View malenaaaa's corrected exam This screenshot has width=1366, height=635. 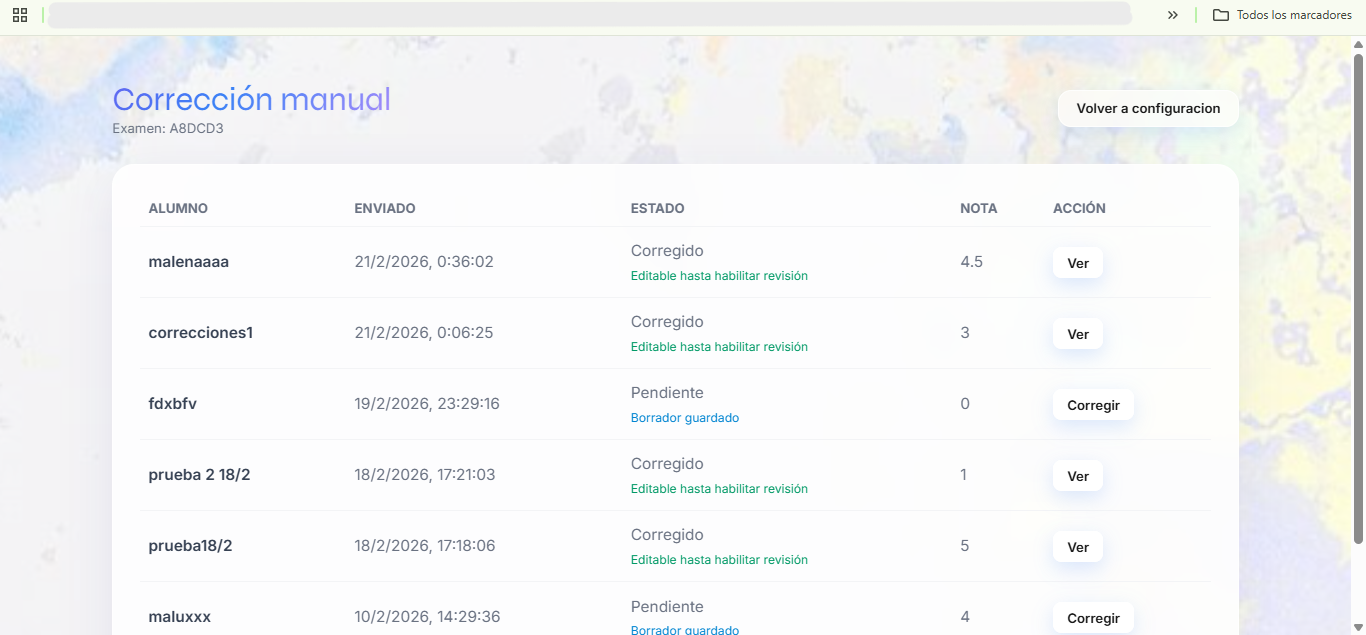click(x=1078, y=263)
